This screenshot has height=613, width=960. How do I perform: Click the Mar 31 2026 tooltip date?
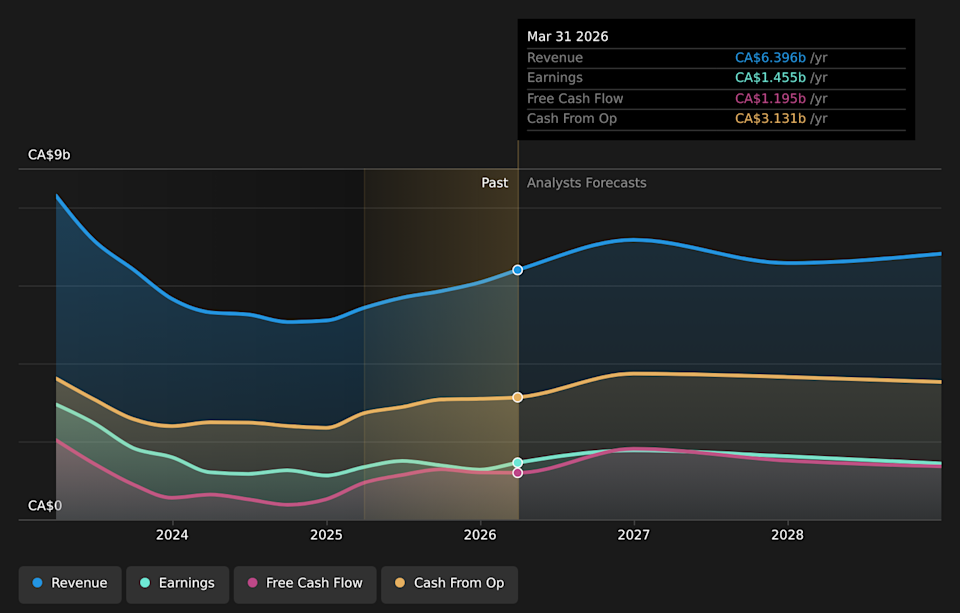(568, 37)
